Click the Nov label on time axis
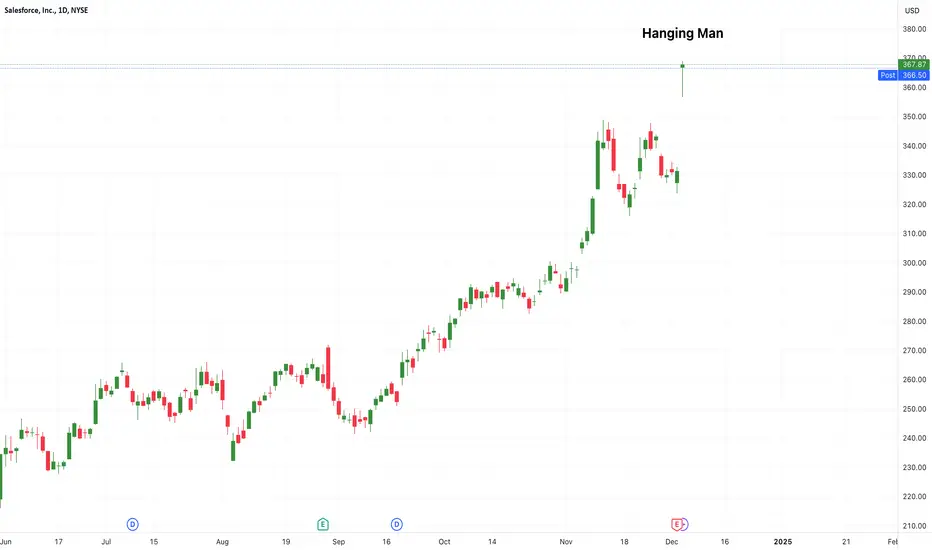932x550 pixels. [566, 542]
